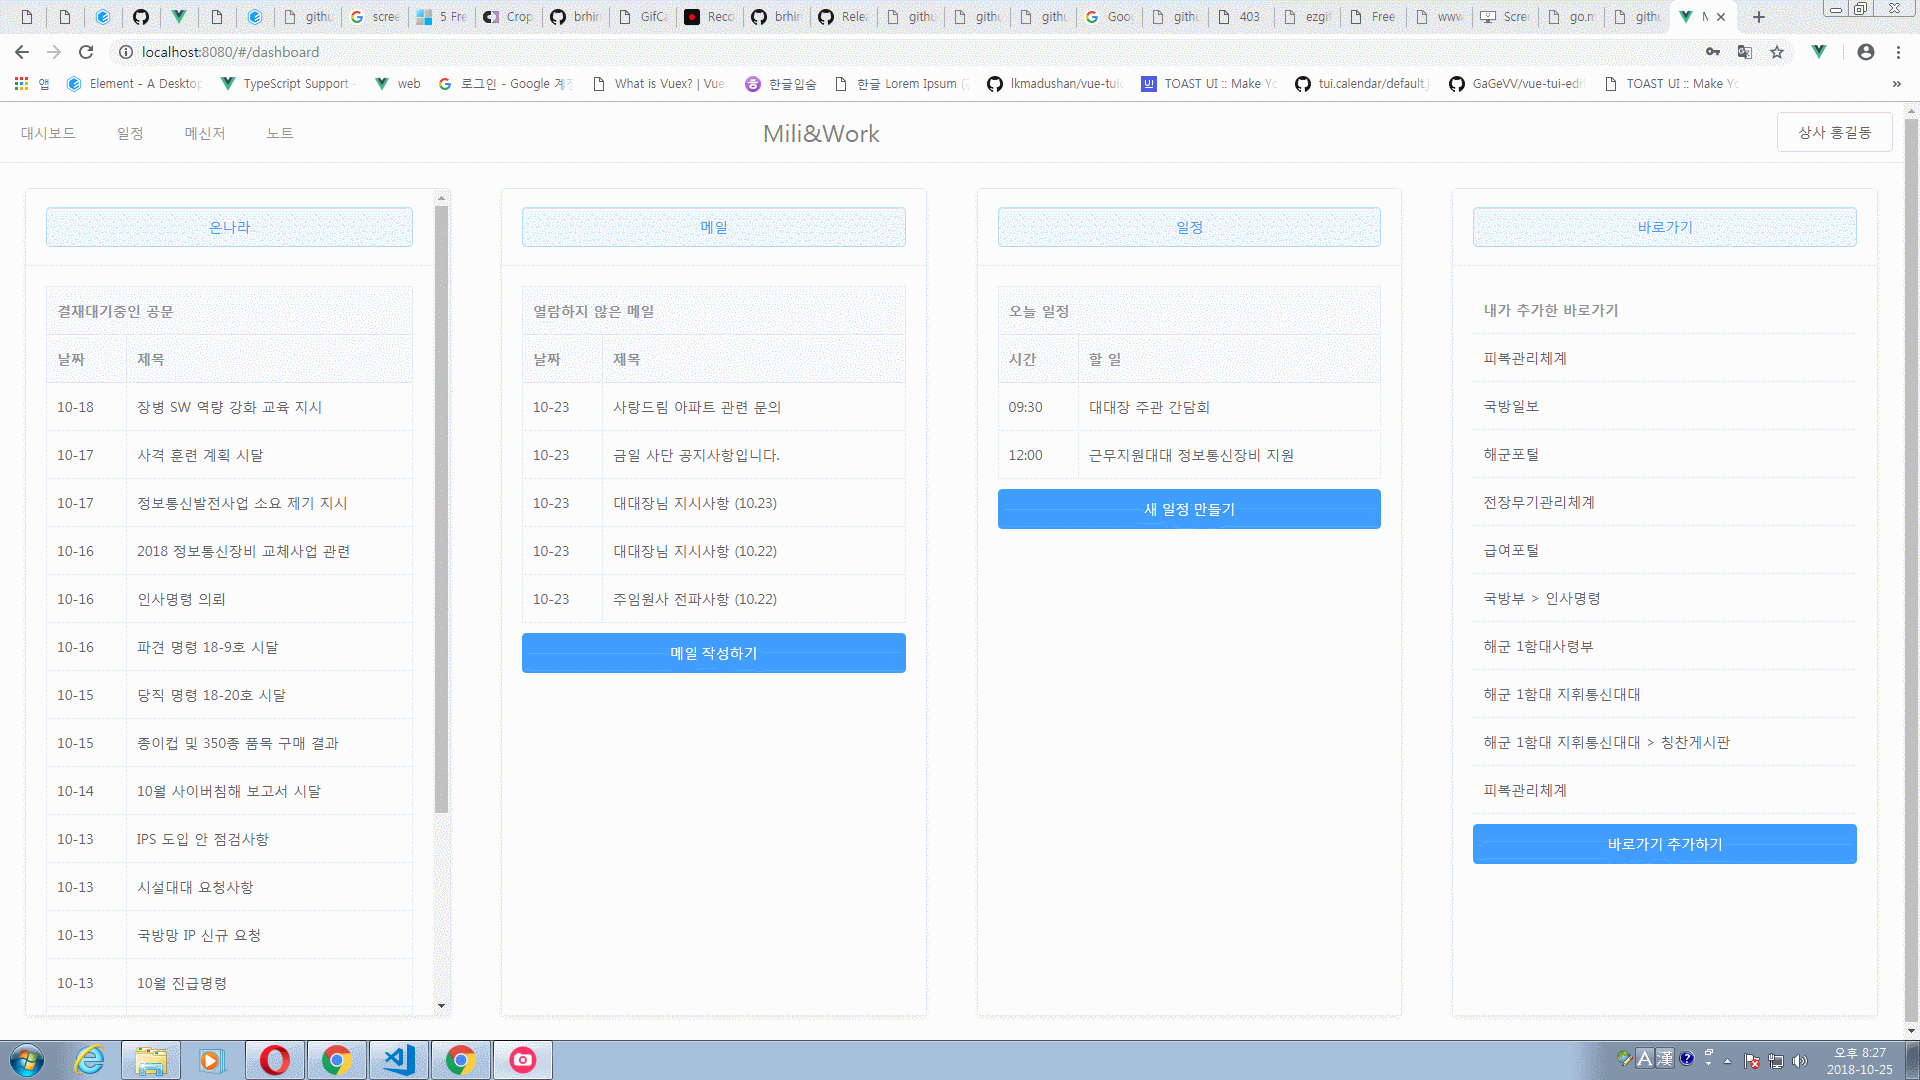Expand the bookmarks overflow chevron
Image resolution: width=1920 pixels, height=1080 pixels.
point(1896,84)
